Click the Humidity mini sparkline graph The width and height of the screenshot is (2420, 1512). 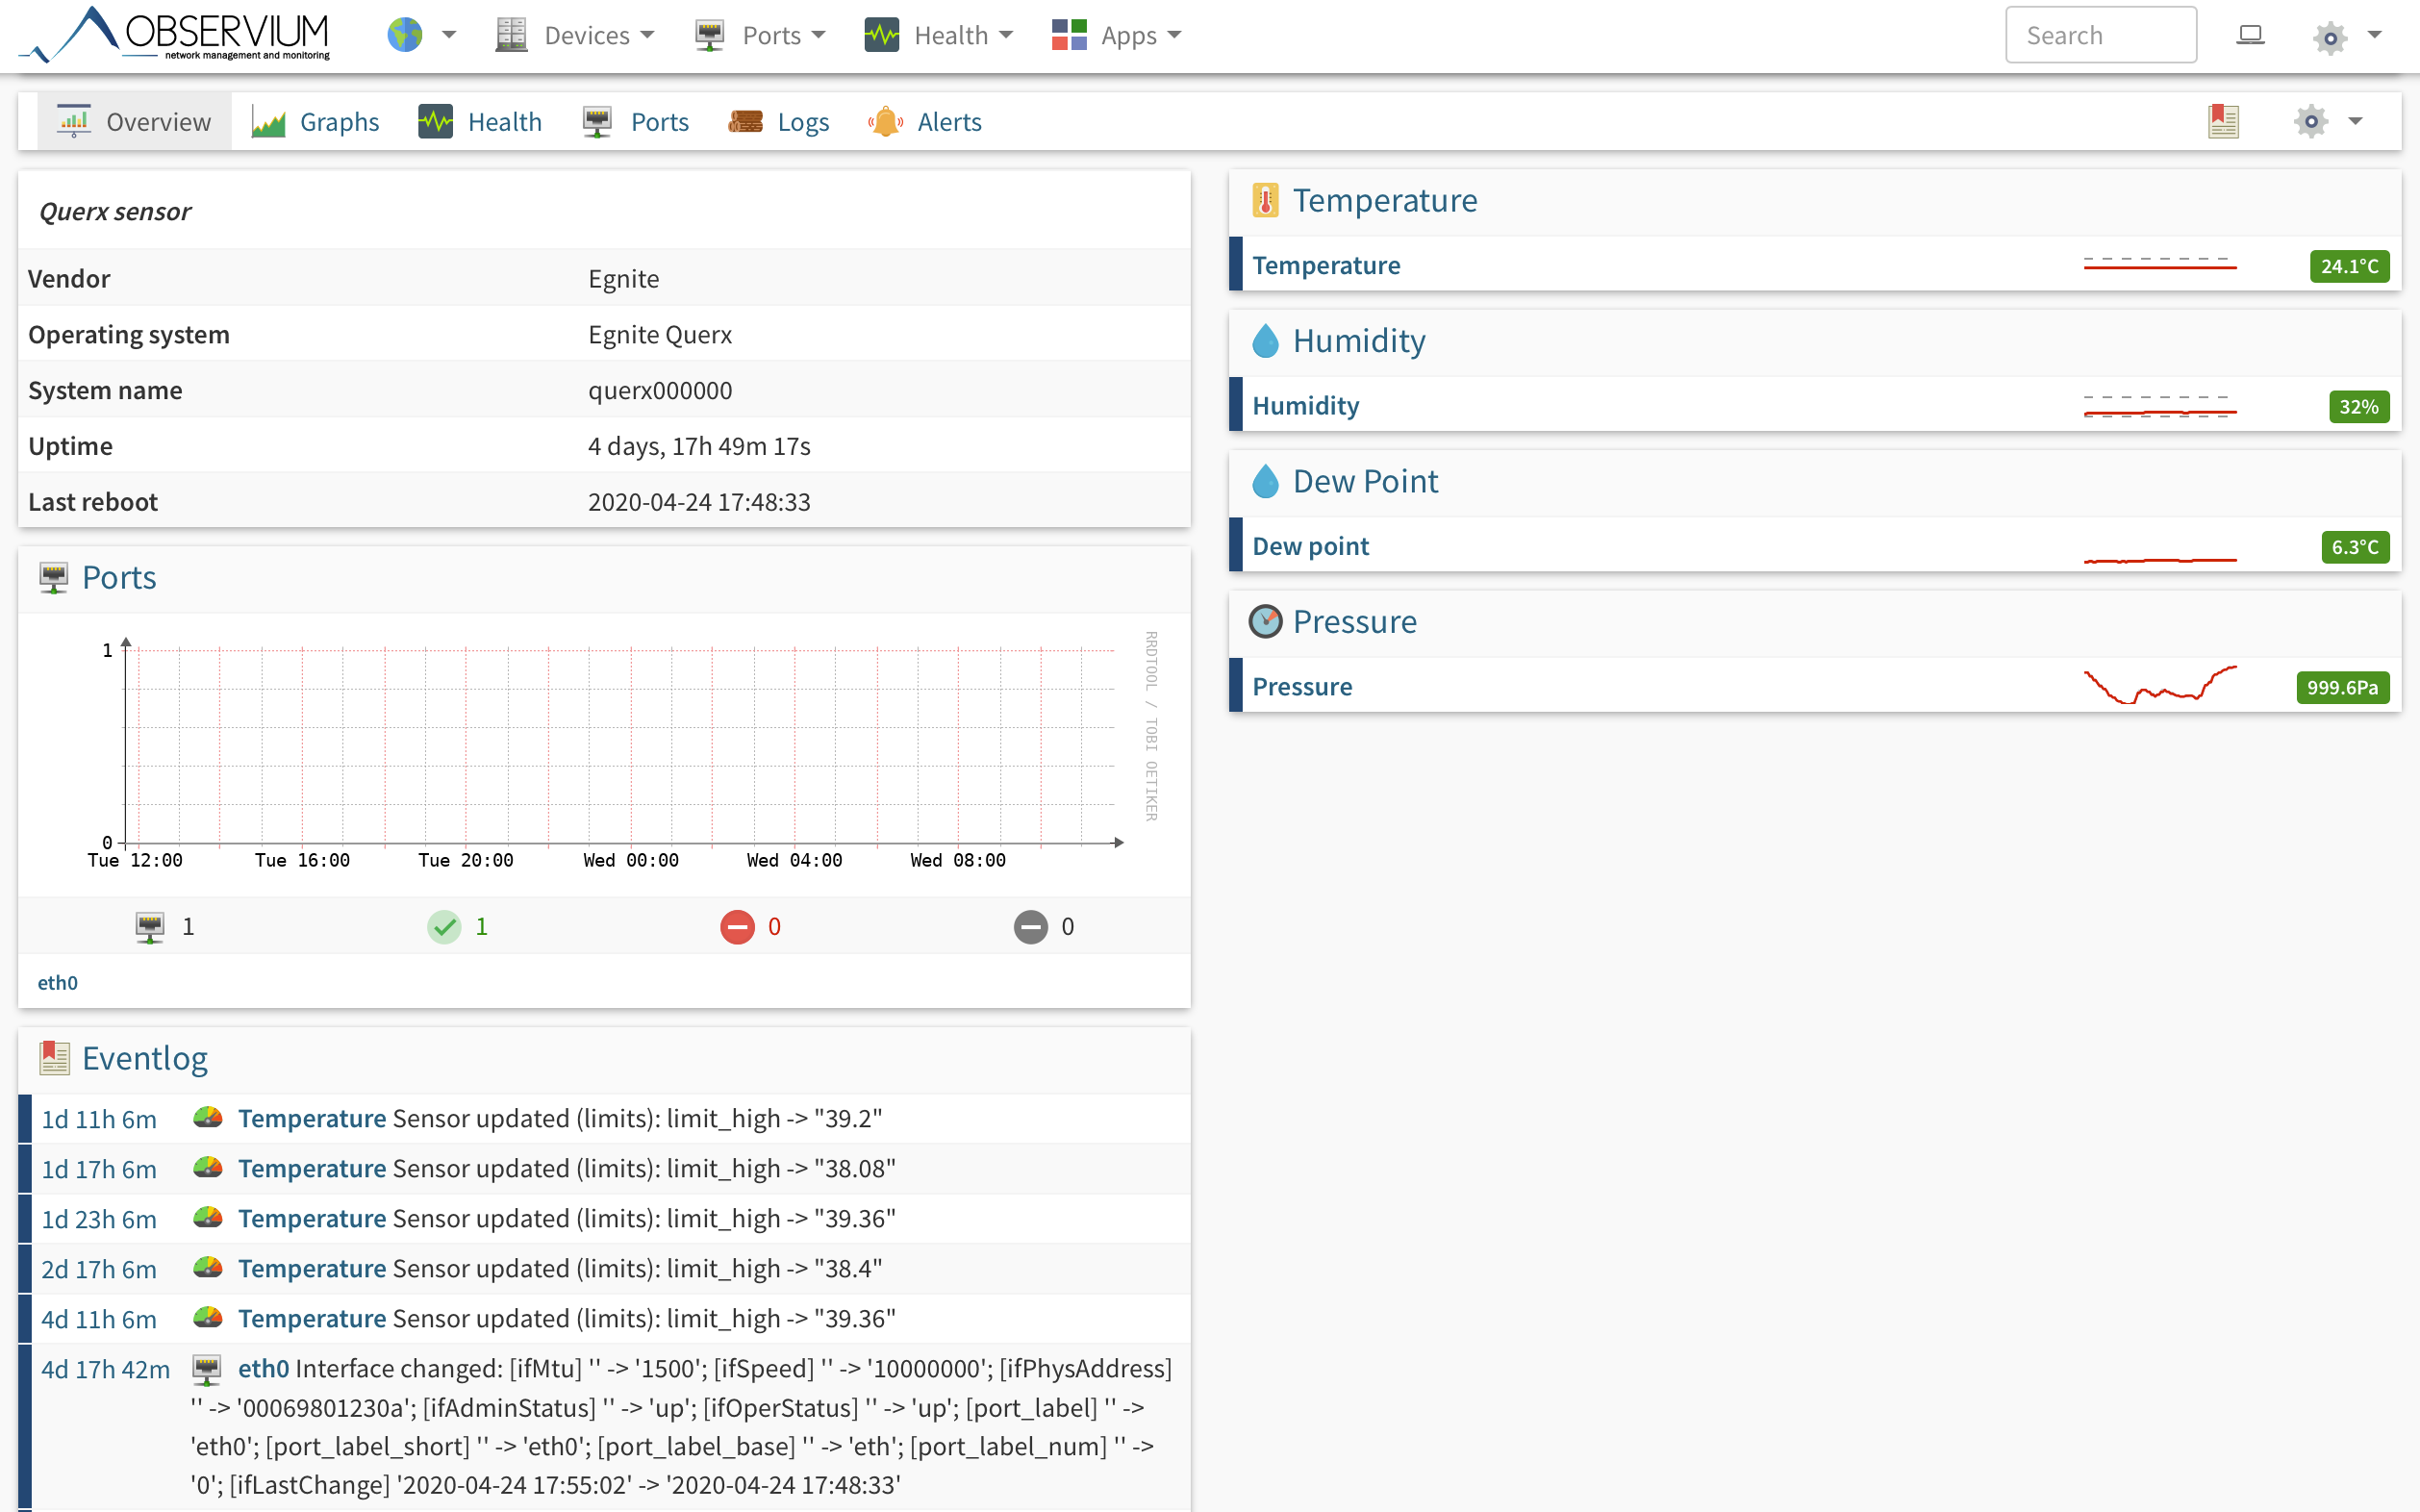coord(2160,406)
